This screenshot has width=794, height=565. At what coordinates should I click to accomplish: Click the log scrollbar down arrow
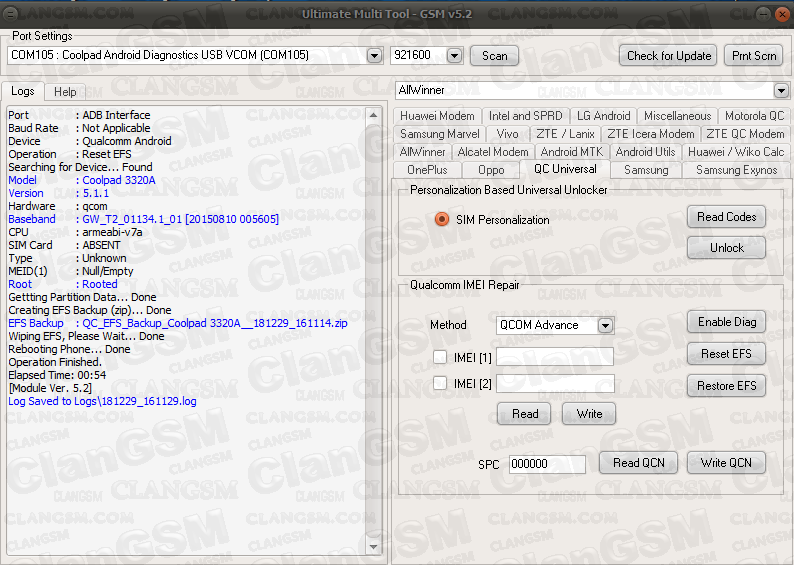pos(373,547)
